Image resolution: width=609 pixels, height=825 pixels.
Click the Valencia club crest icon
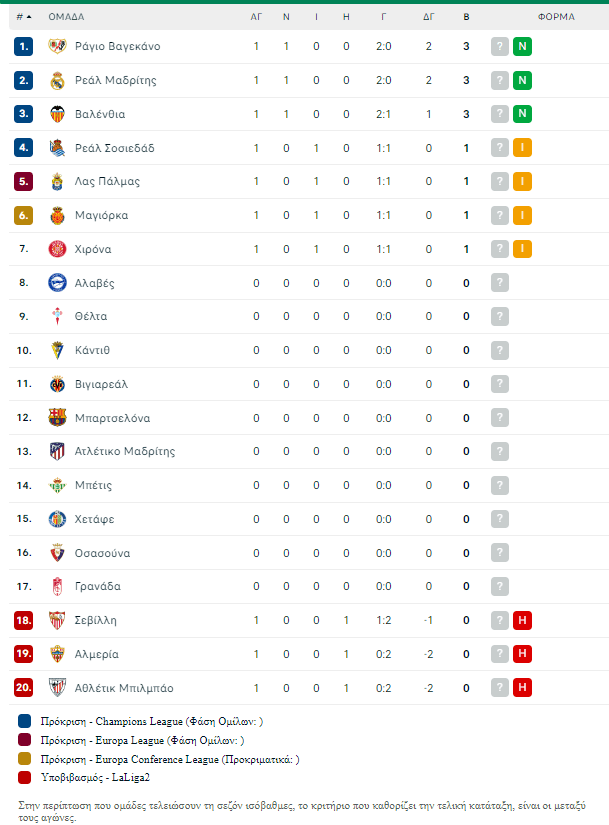(57, 114)
